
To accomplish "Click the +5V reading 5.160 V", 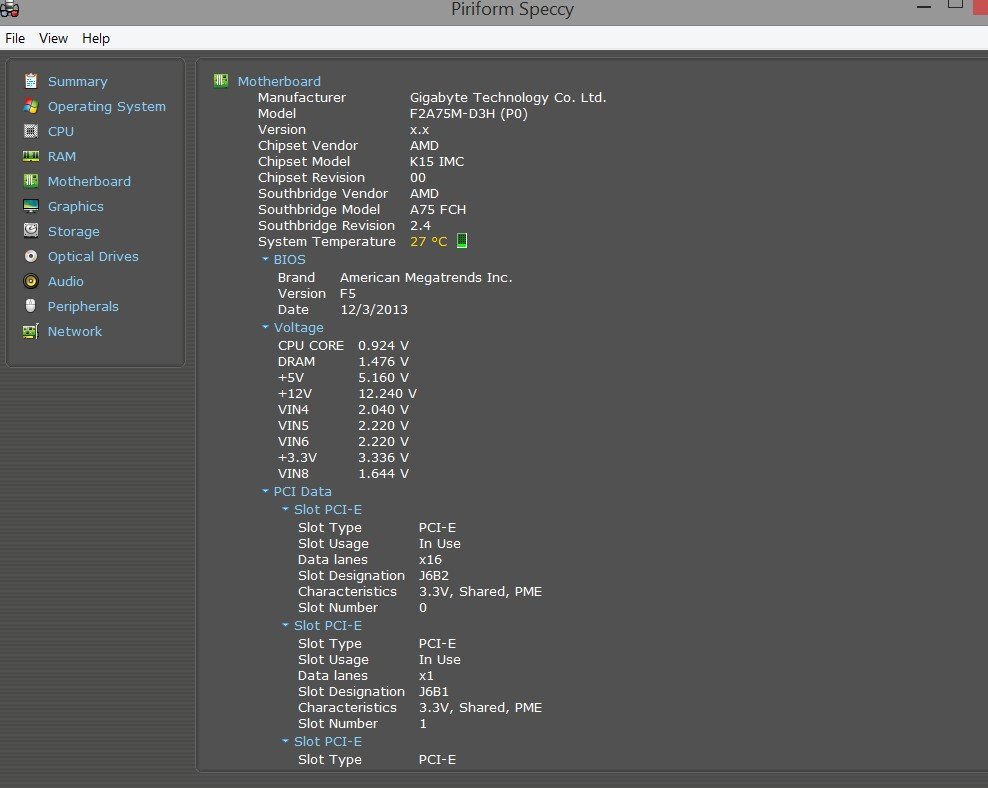I will (383, 378).
